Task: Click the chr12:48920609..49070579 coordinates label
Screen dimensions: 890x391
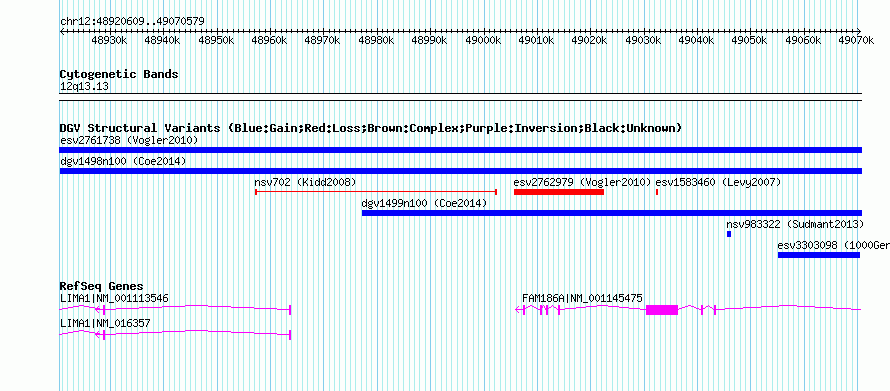Action: (x=132, y=22)
